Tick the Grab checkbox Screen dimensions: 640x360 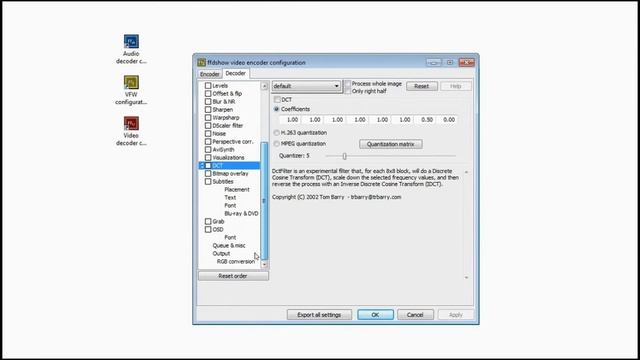(x=208, y=221)
